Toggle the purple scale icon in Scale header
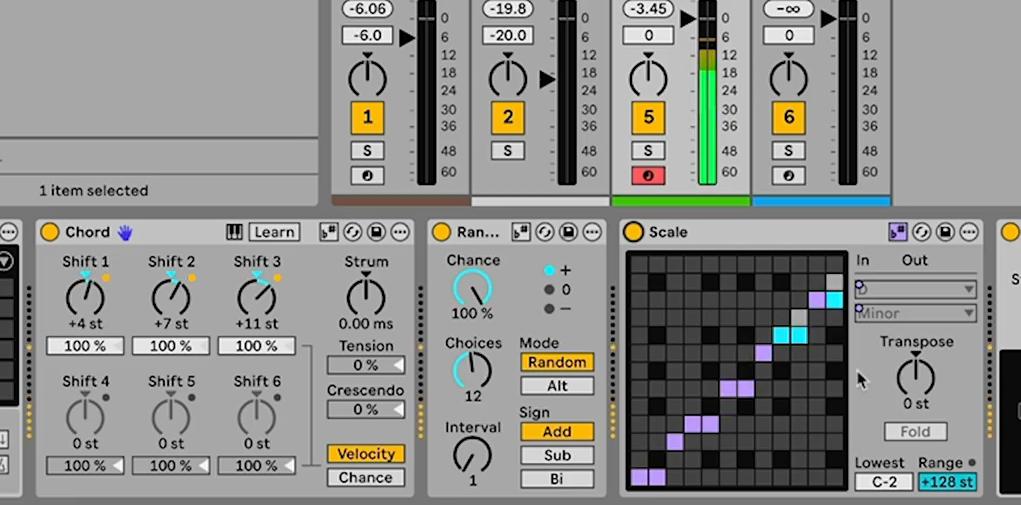The height and width of the screenshot is (505, 1021). (898, 232)
